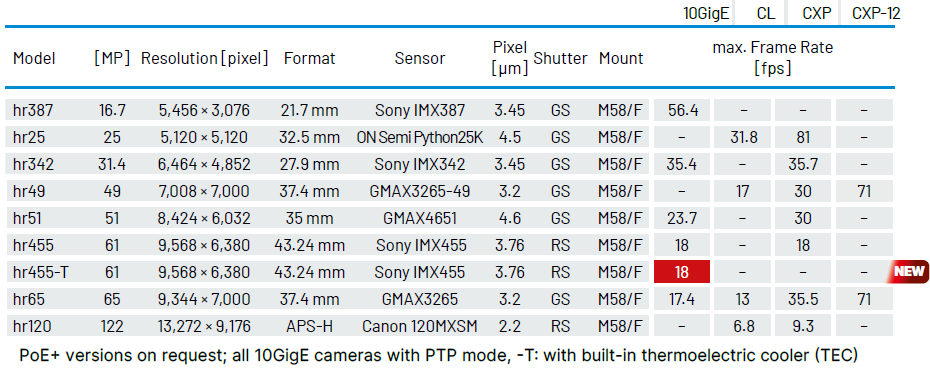Click the hr455-T model name
Screen dimensions: 930x371
(x=40, y=272)
